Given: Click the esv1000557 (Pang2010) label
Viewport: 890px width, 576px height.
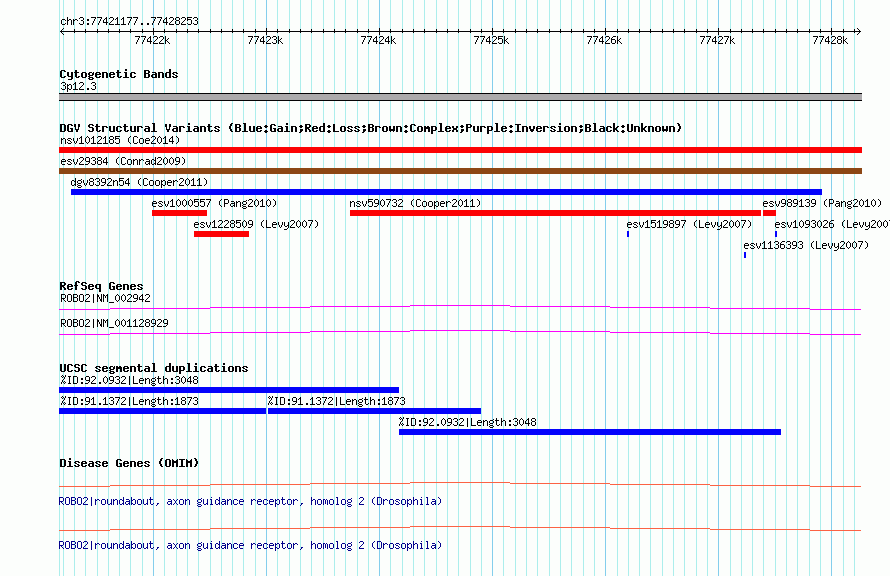Looking at the screenshot, I should 214,203.
